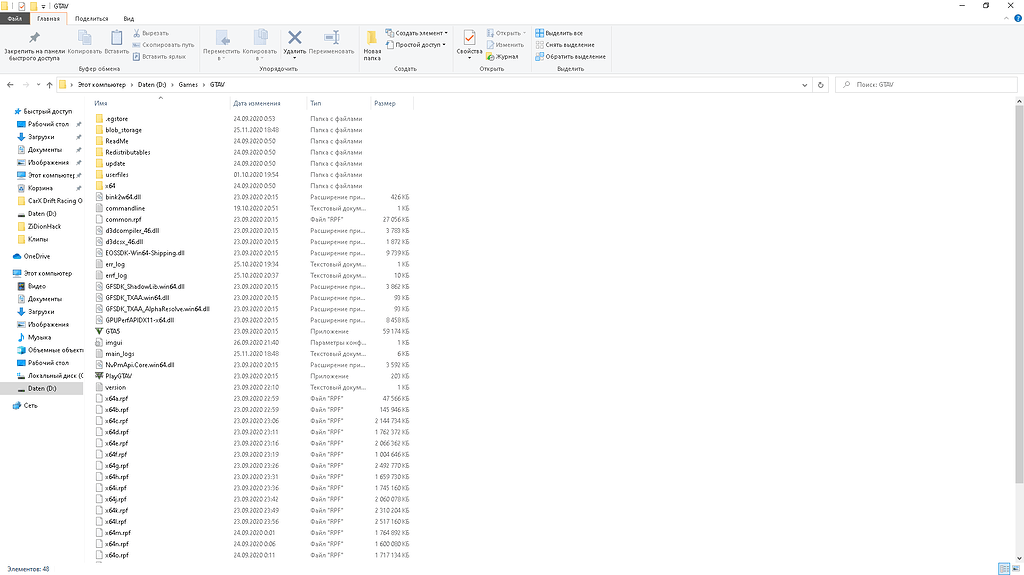Focus the Поиск: GTAV search field
1024x575 pixels.
(926, 84)
